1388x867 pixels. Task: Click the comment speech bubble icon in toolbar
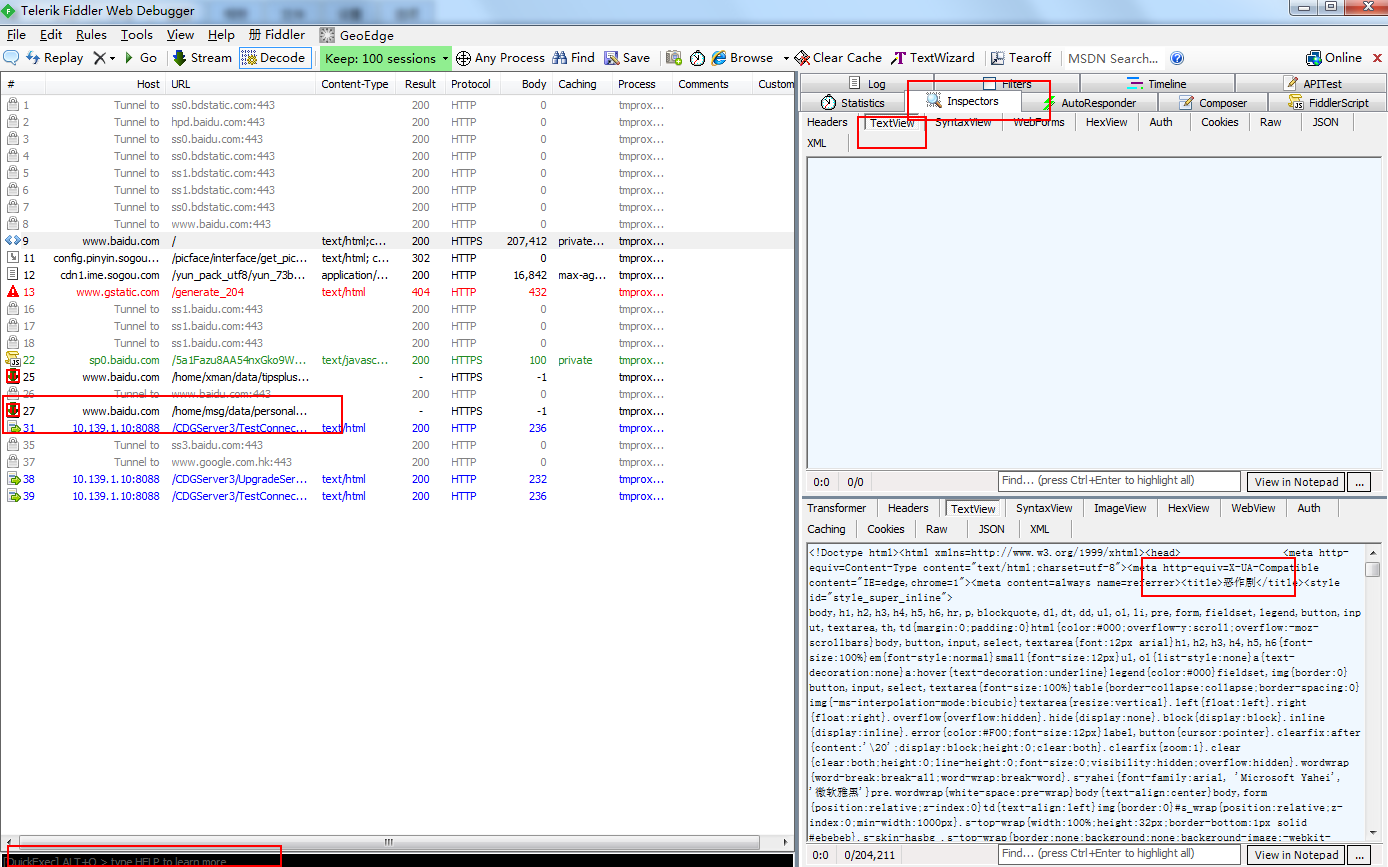[11, 58]
